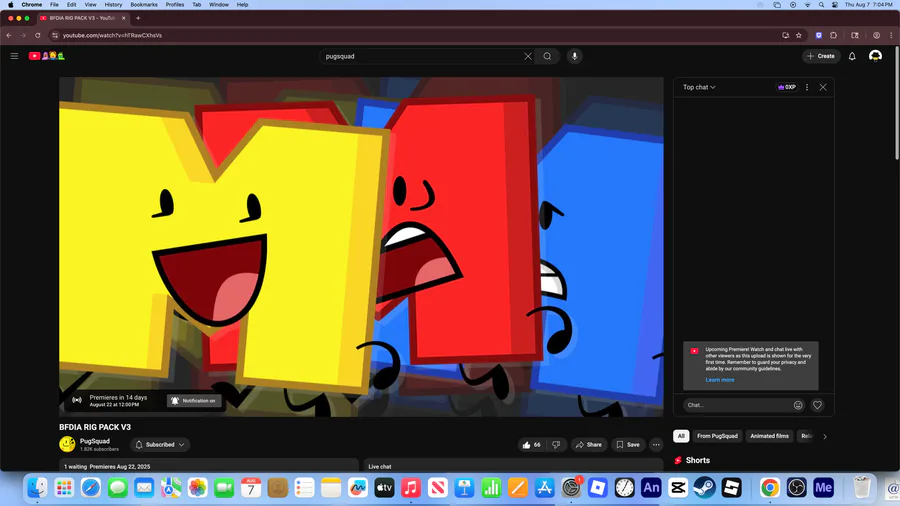Open CapCut from the dock
This screenshot has height=506, width=900.
click(x=678, y=488)
